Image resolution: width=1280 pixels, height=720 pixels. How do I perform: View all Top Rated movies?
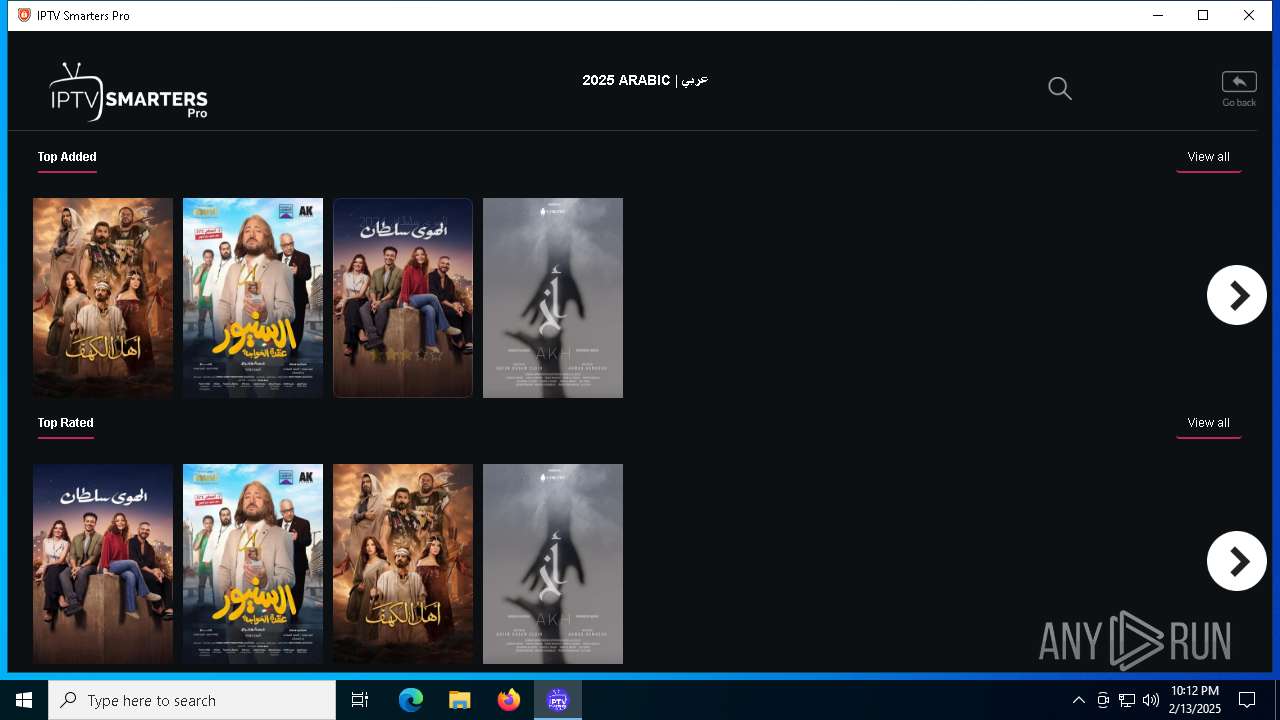1208,423
